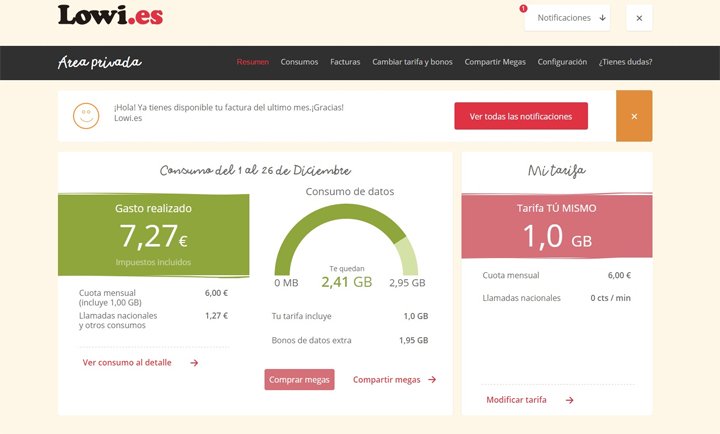Click the Área privada heading
The image size is (720, 434).
(100, 62)
